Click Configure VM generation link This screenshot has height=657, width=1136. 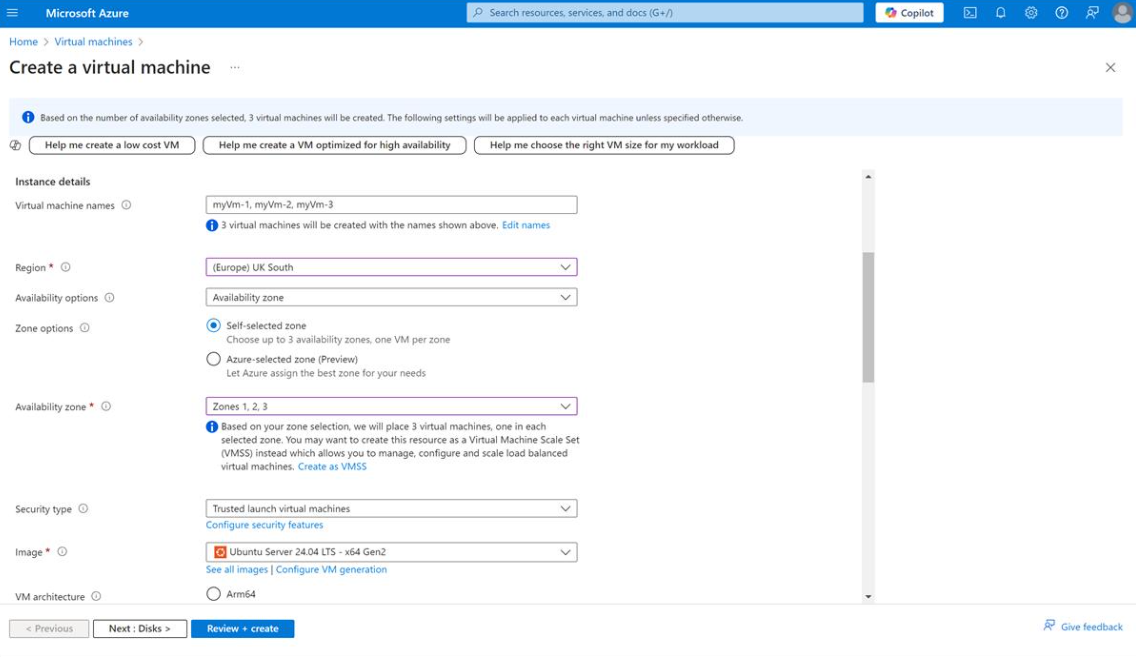pyautogui.click(x=331, y=569)
